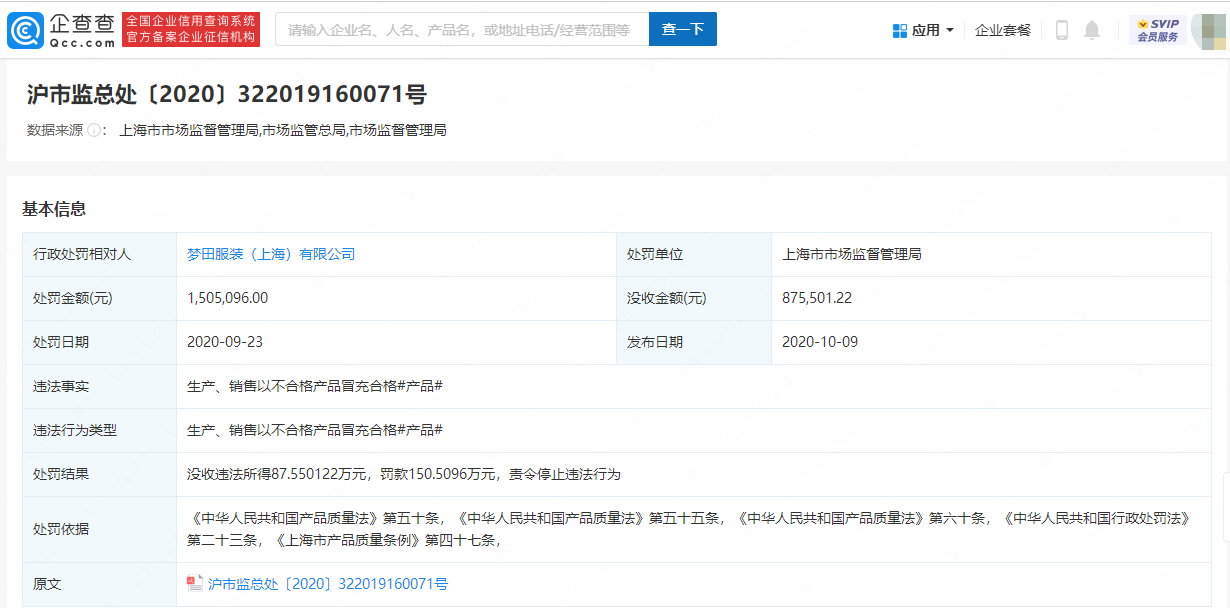Click the 没收金额(元) label cell

(694, 298)
